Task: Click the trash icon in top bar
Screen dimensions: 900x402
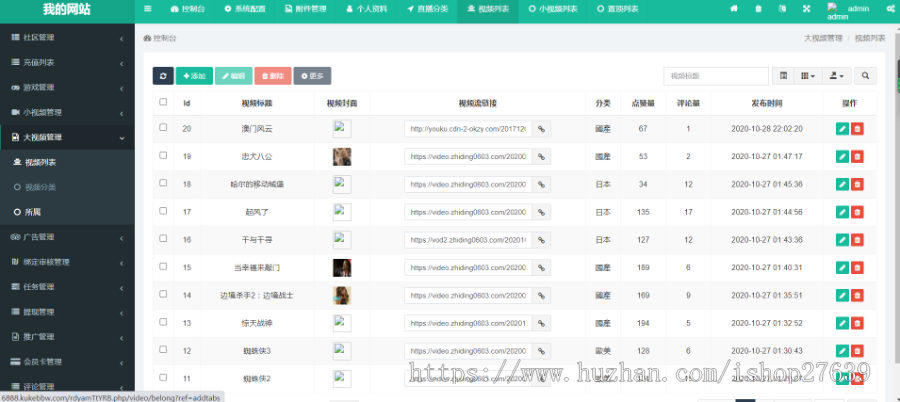Action: click(x=758, y=9)
